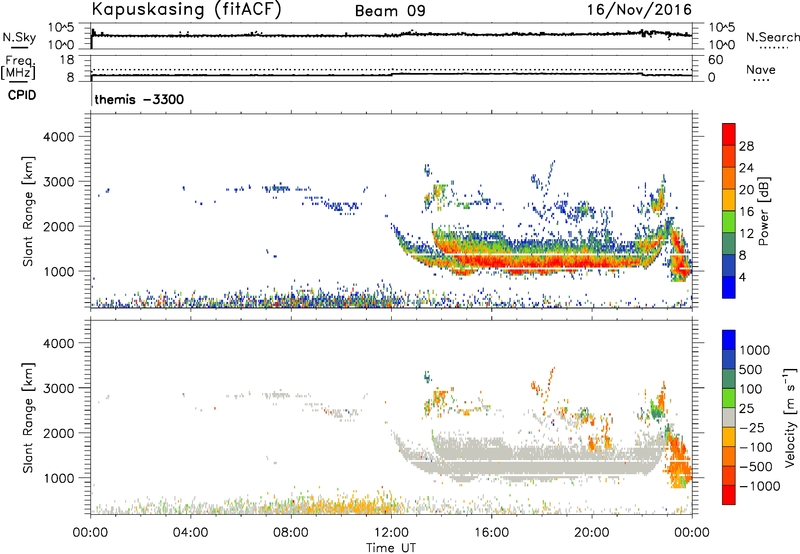Click the date '16/Nov/2016'

pos(639,9)
